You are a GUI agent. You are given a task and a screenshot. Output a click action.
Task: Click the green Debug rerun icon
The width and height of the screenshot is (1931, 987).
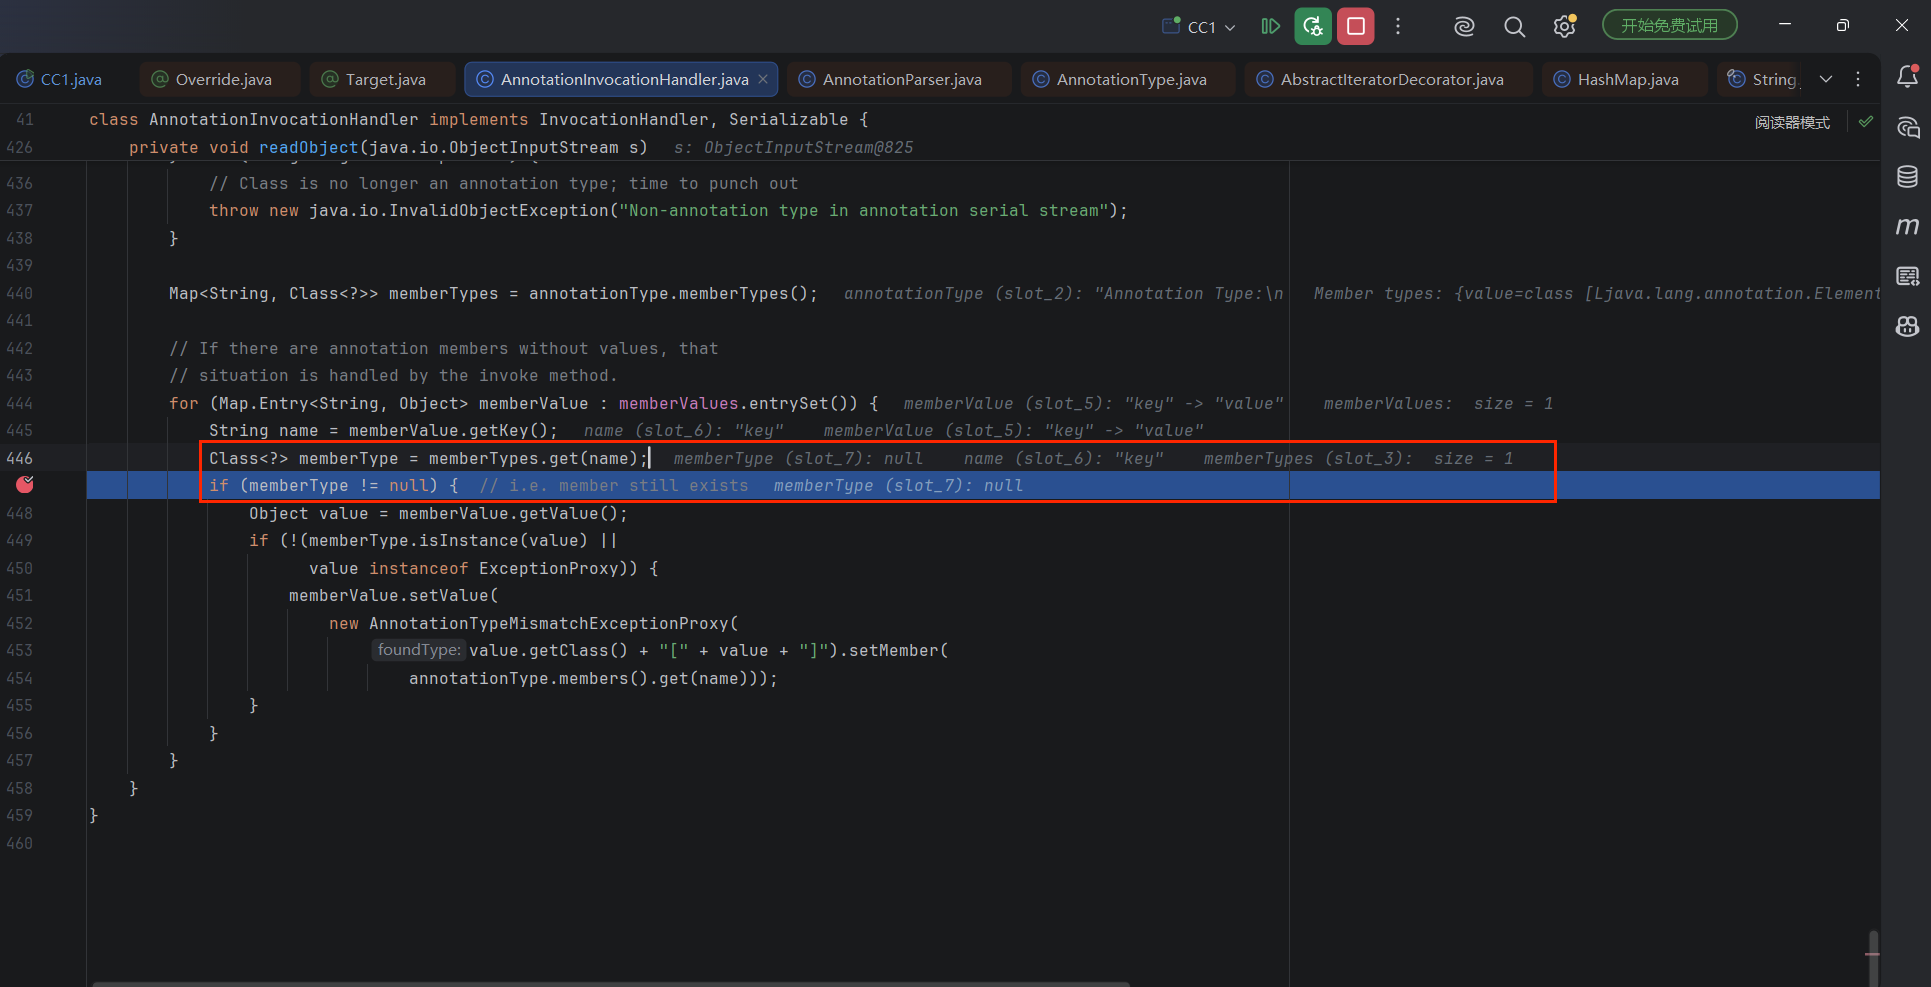click(x=1313, y=26)
